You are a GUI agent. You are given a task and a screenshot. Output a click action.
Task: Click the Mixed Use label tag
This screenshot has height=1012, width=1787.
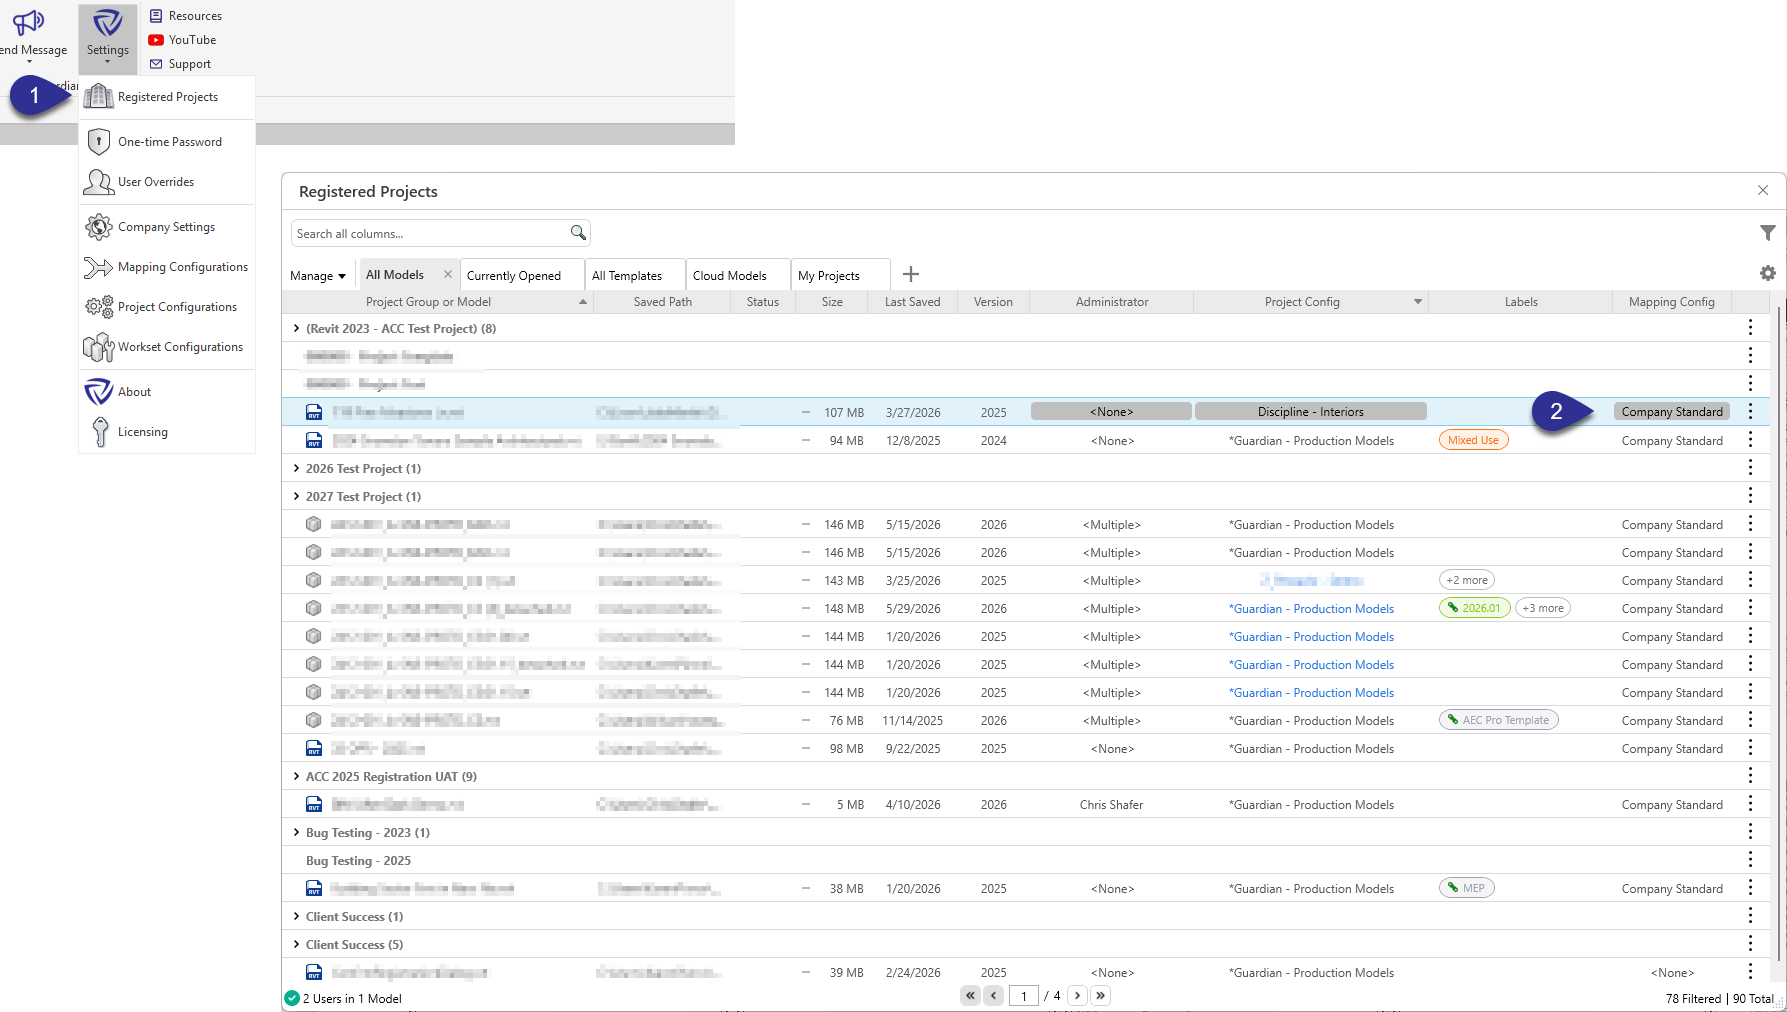point(1473,440)
